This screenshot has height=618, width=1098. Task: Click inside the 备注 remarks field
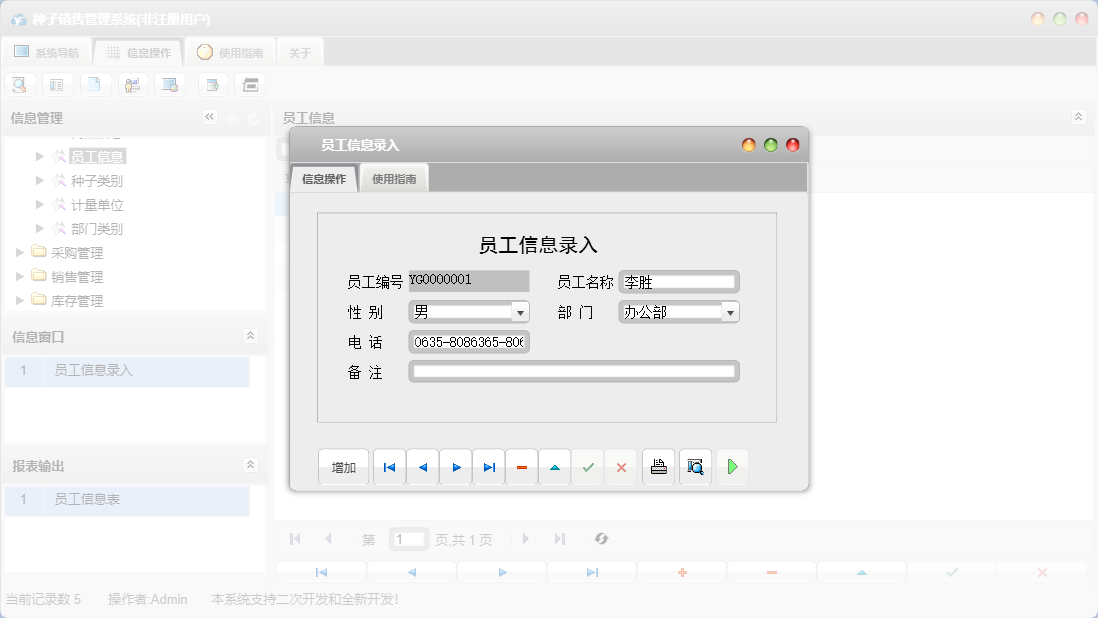[x=573, y=370]
